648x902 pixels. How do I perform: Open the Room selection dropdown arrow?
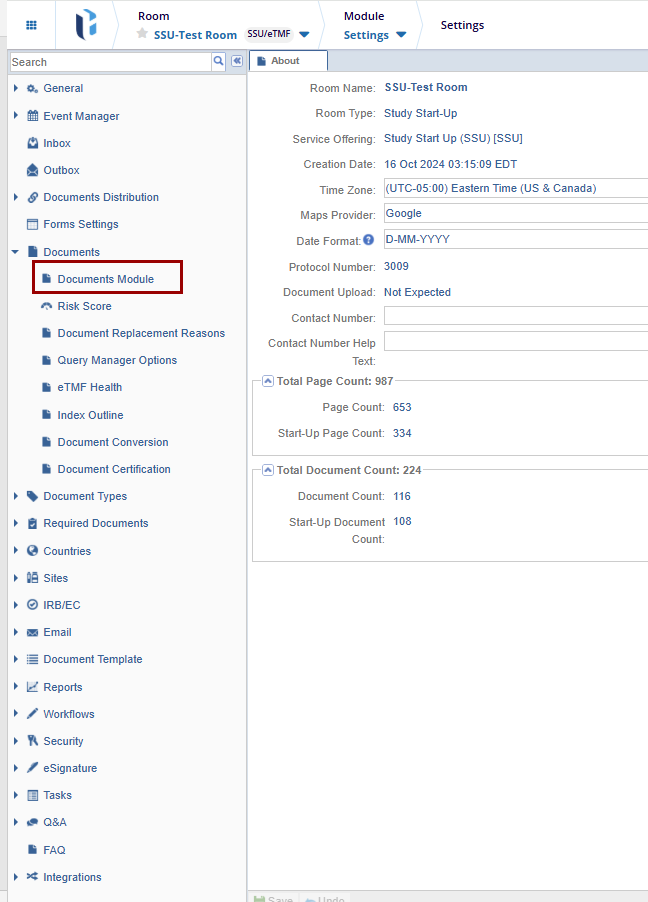coord(304,35)
